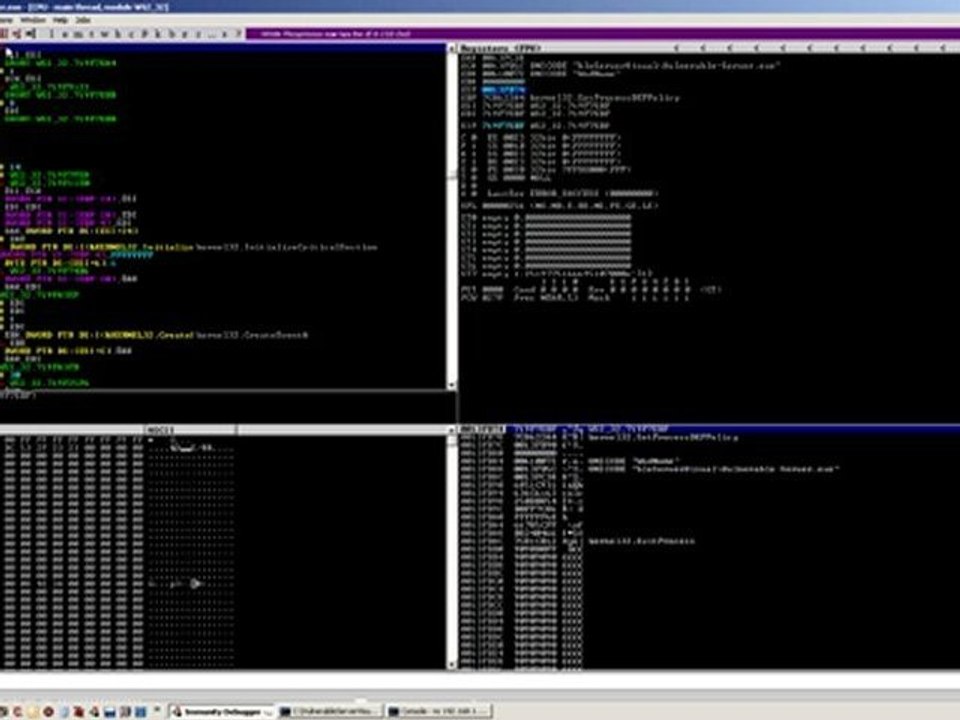Open the Window menu
The height and width of the screenshot is (720, 960).
coord(33,20)
